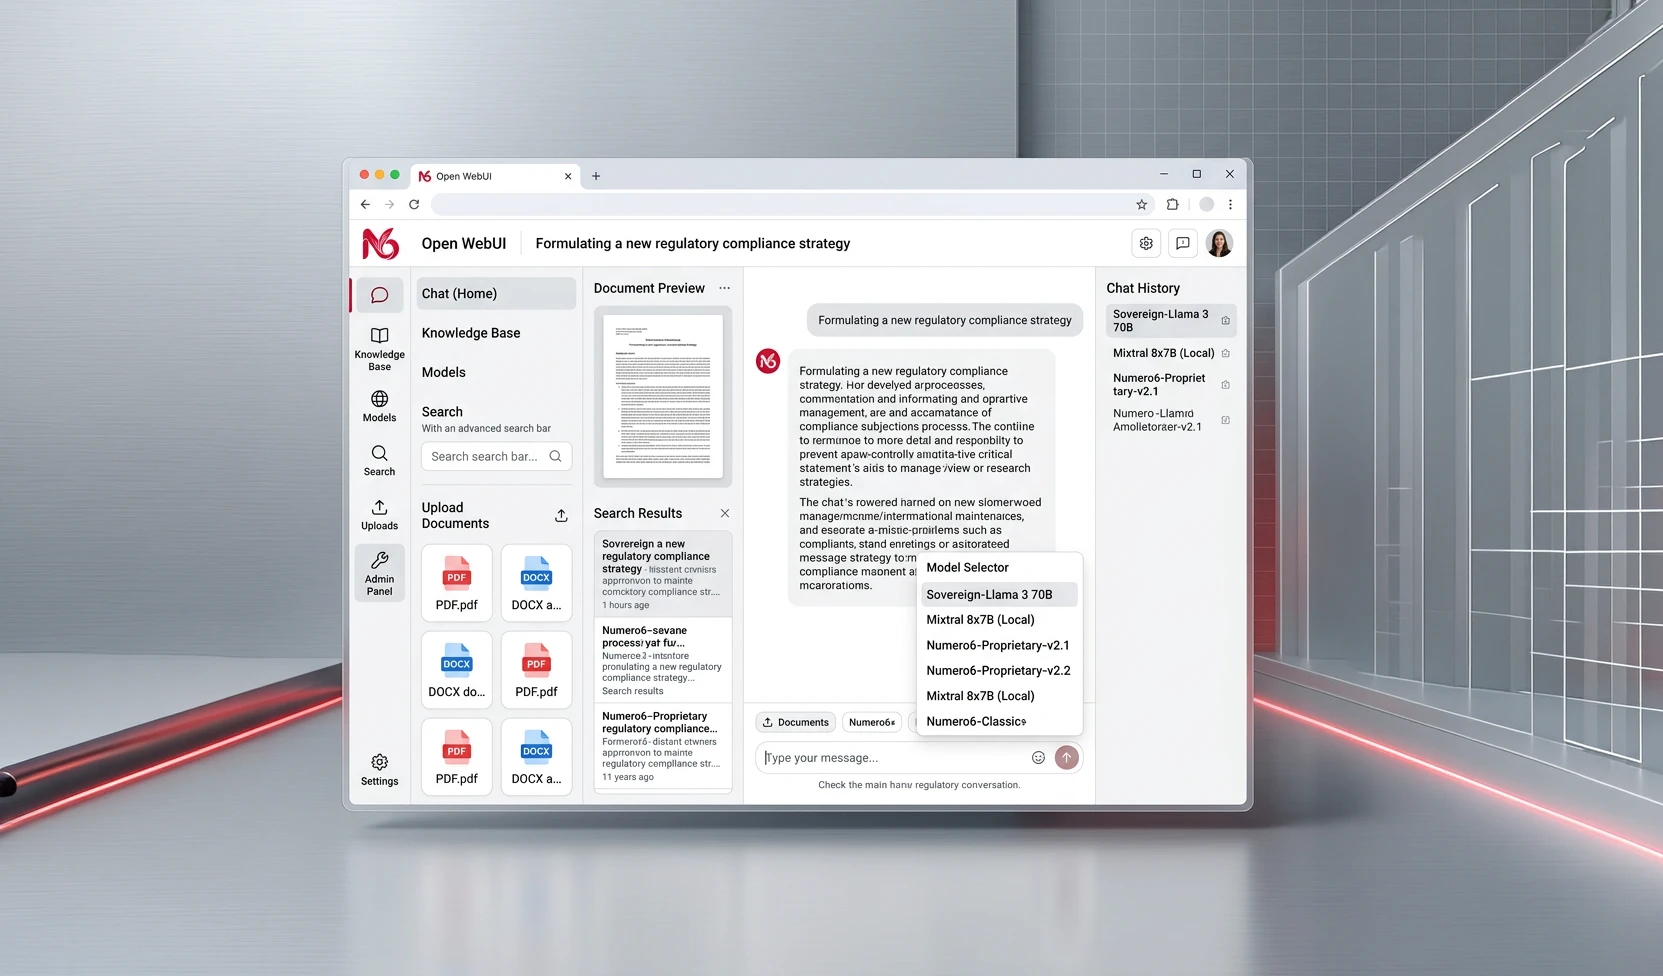
Task: Open the Chat icon in sidebar
Action: [x=379, y=295]
